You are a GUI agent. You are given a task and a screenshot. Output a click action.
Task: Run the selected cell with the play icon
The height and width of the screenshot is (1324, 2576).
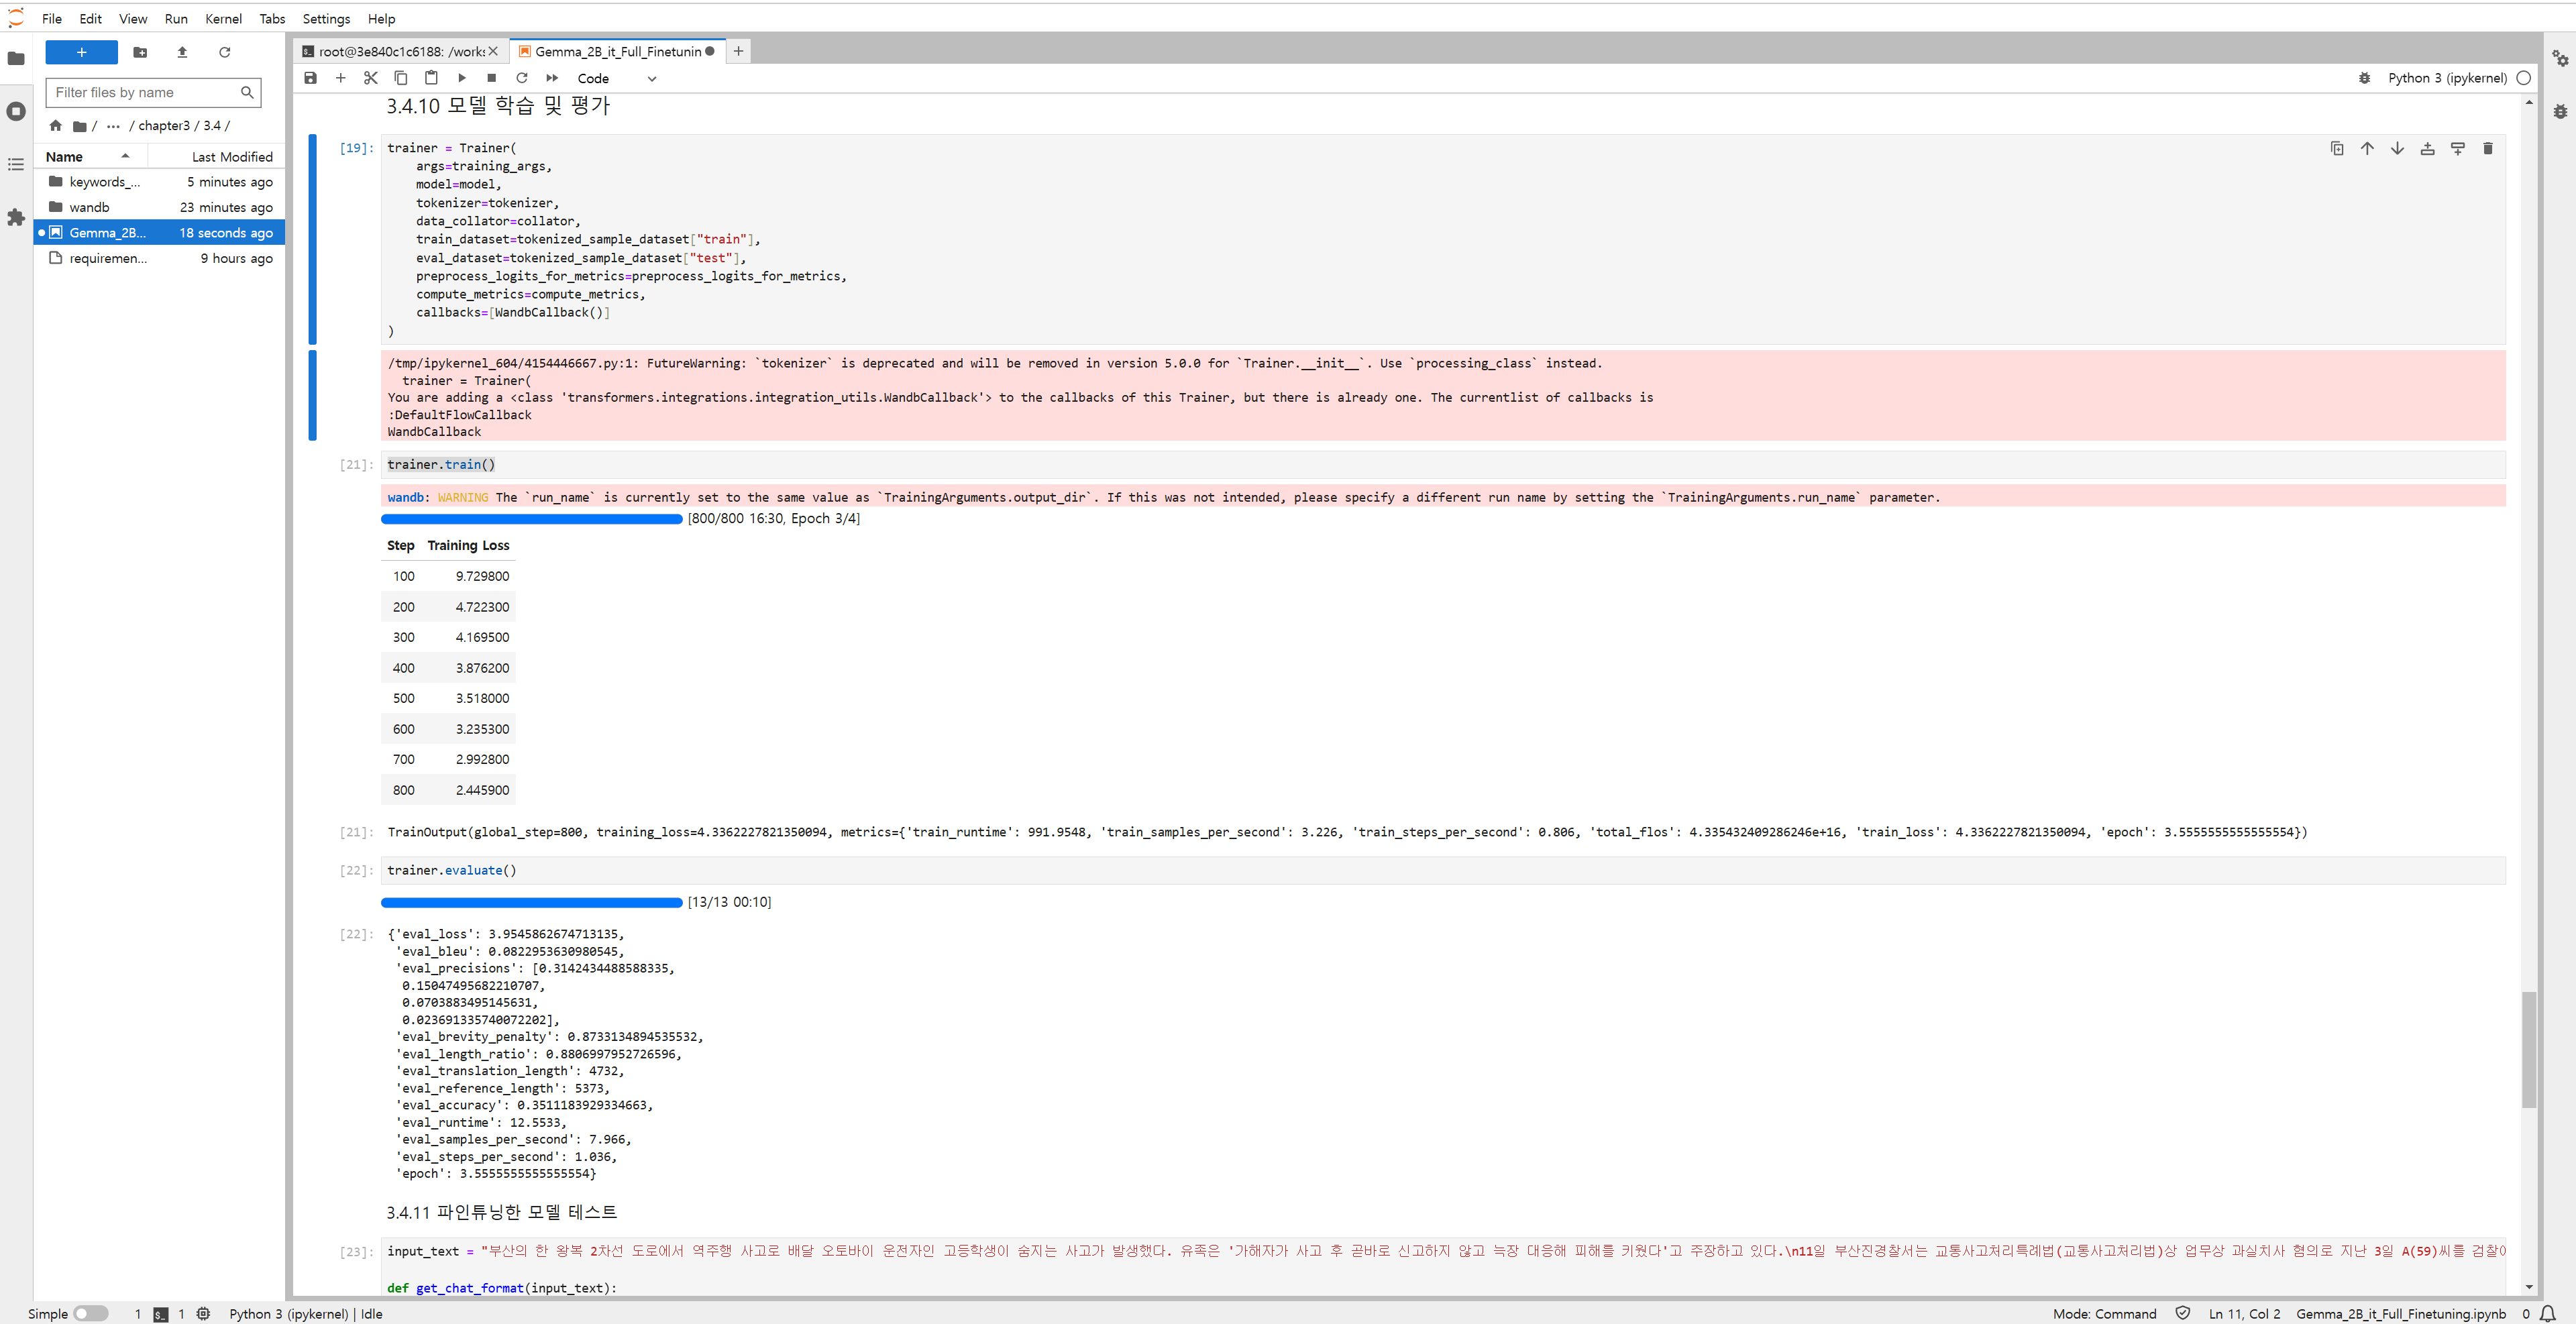[x=461, y=78]
